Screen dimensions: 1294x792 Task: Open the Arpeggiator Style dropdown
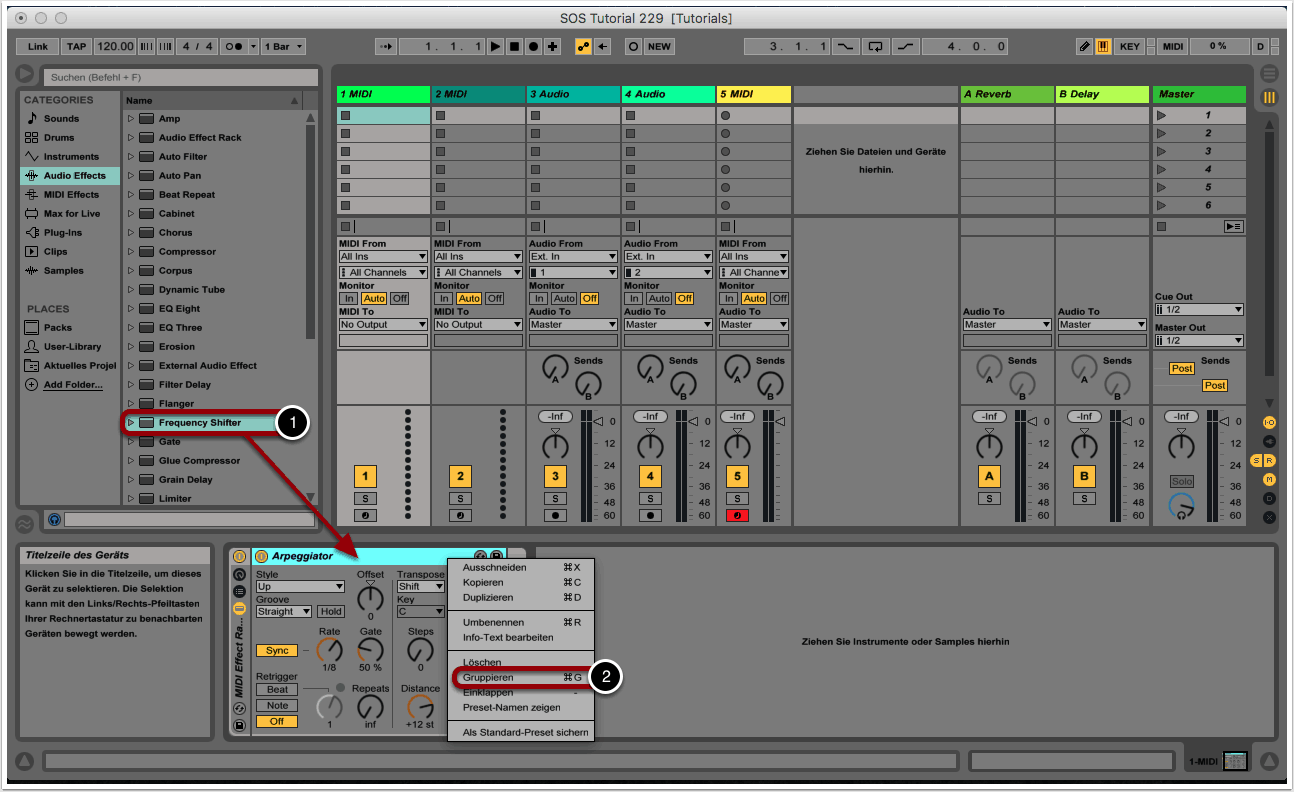(x=299, y=587)
